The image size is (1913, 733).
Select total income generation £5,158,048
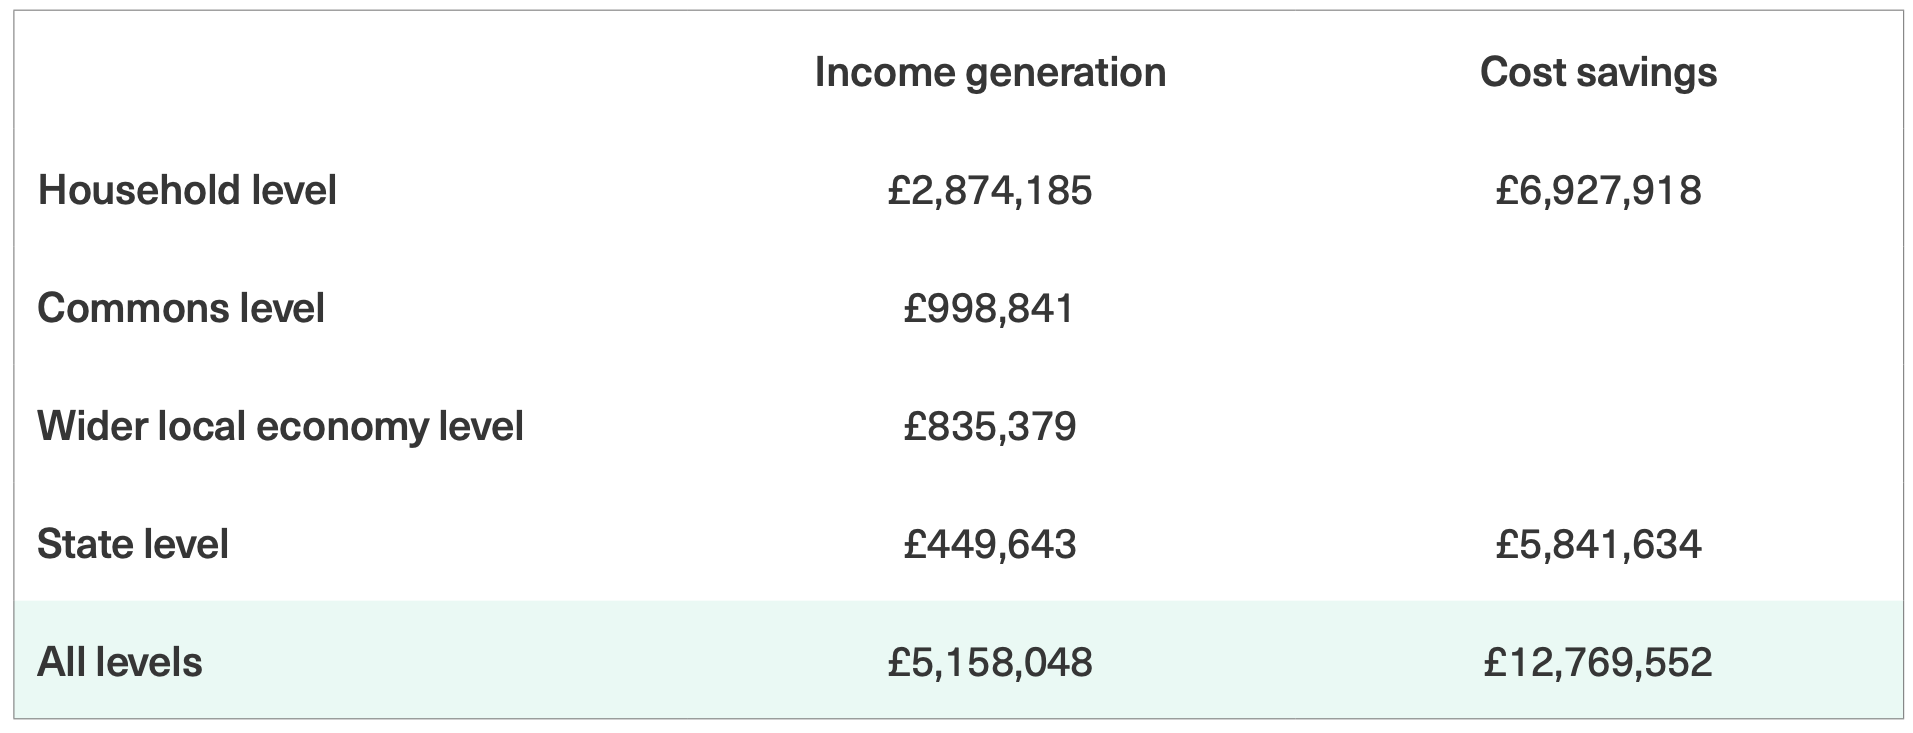(x=990, y=662)
